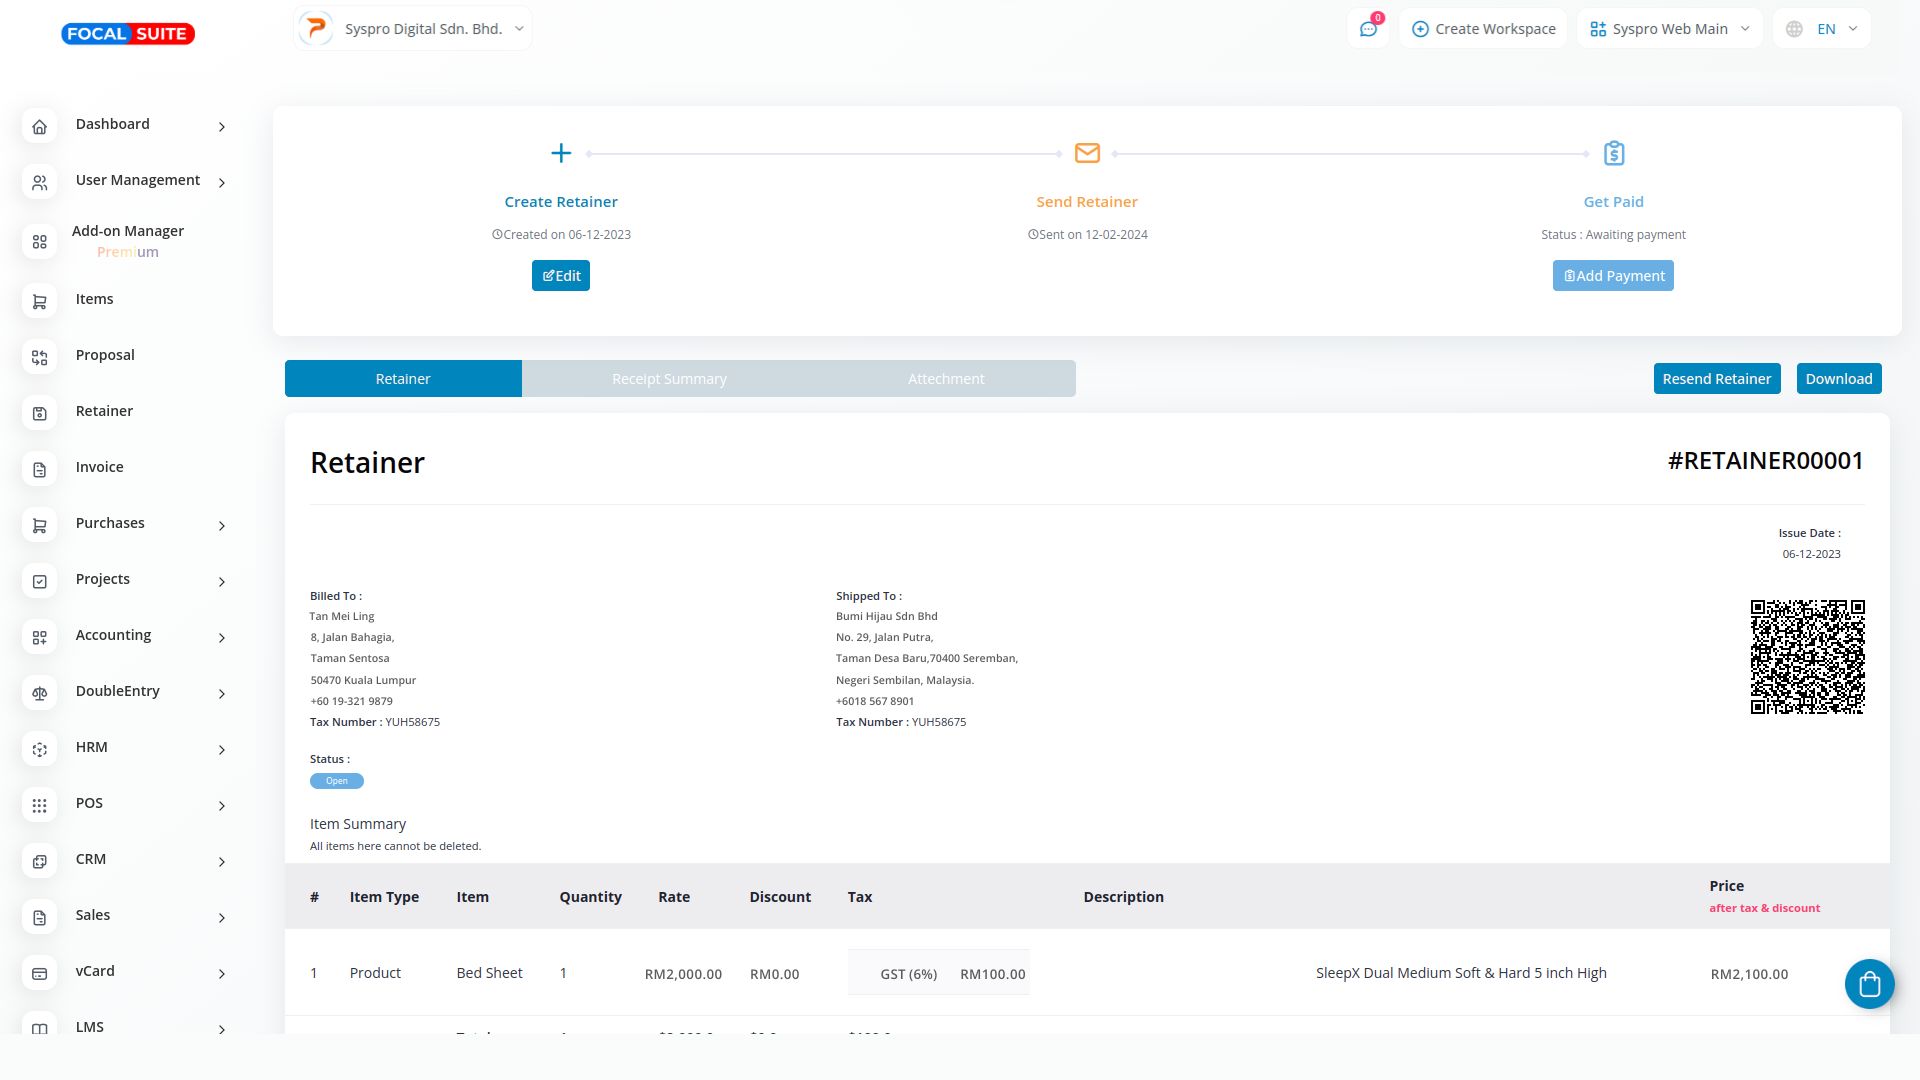Open the Proposal sidebar item

[105, 355]
